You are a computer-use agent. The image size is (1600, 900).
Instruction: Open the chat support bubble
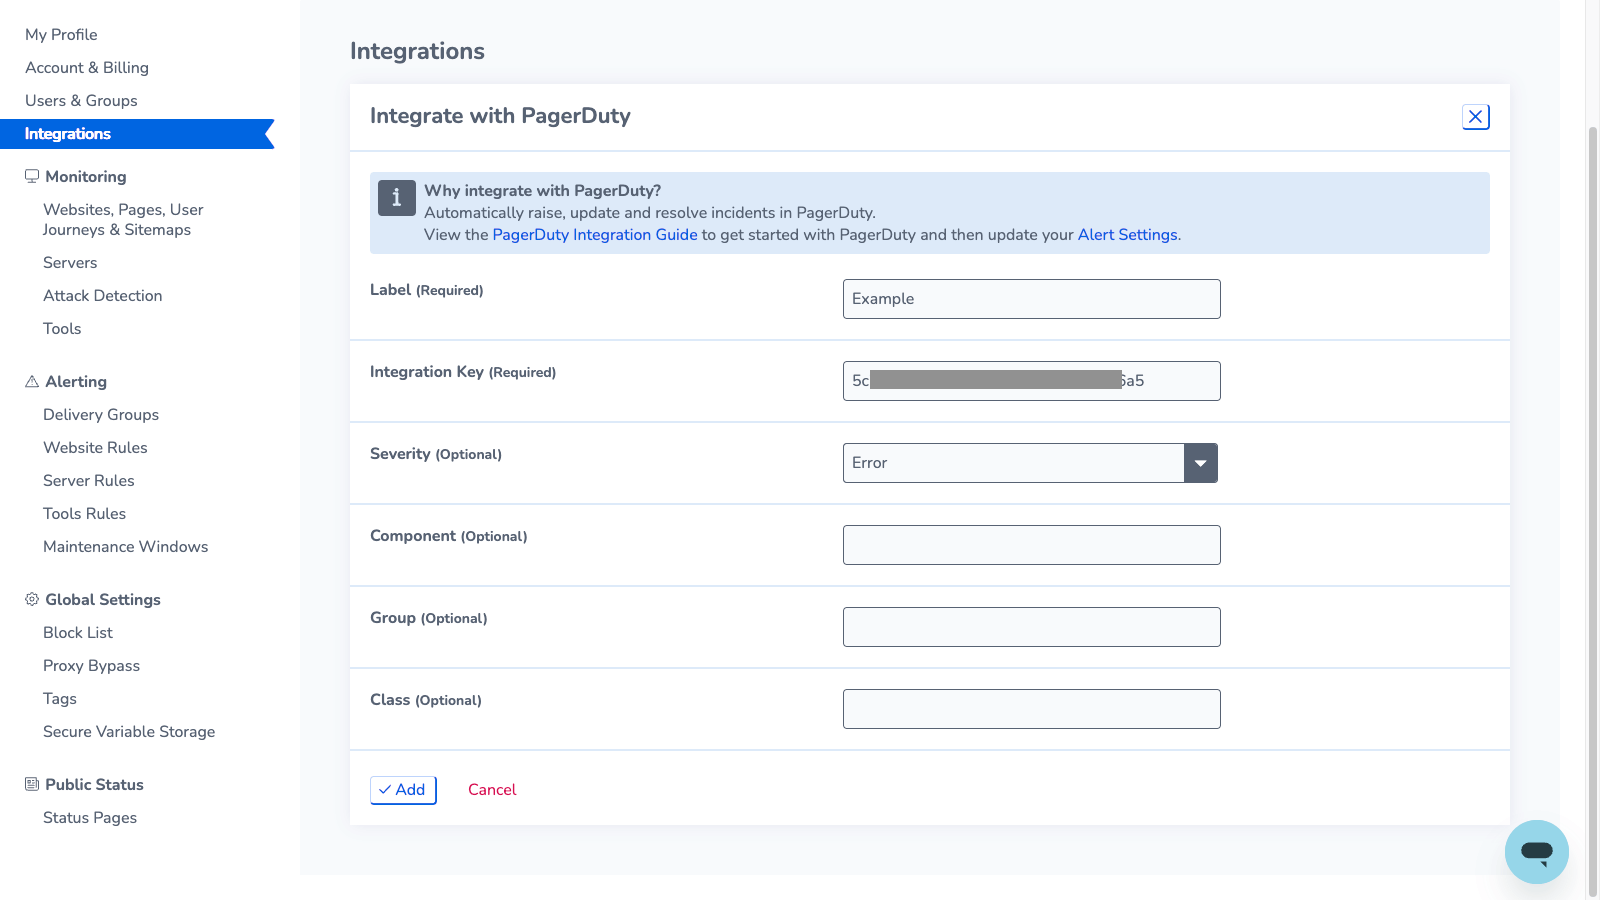tap(1536, 852)
